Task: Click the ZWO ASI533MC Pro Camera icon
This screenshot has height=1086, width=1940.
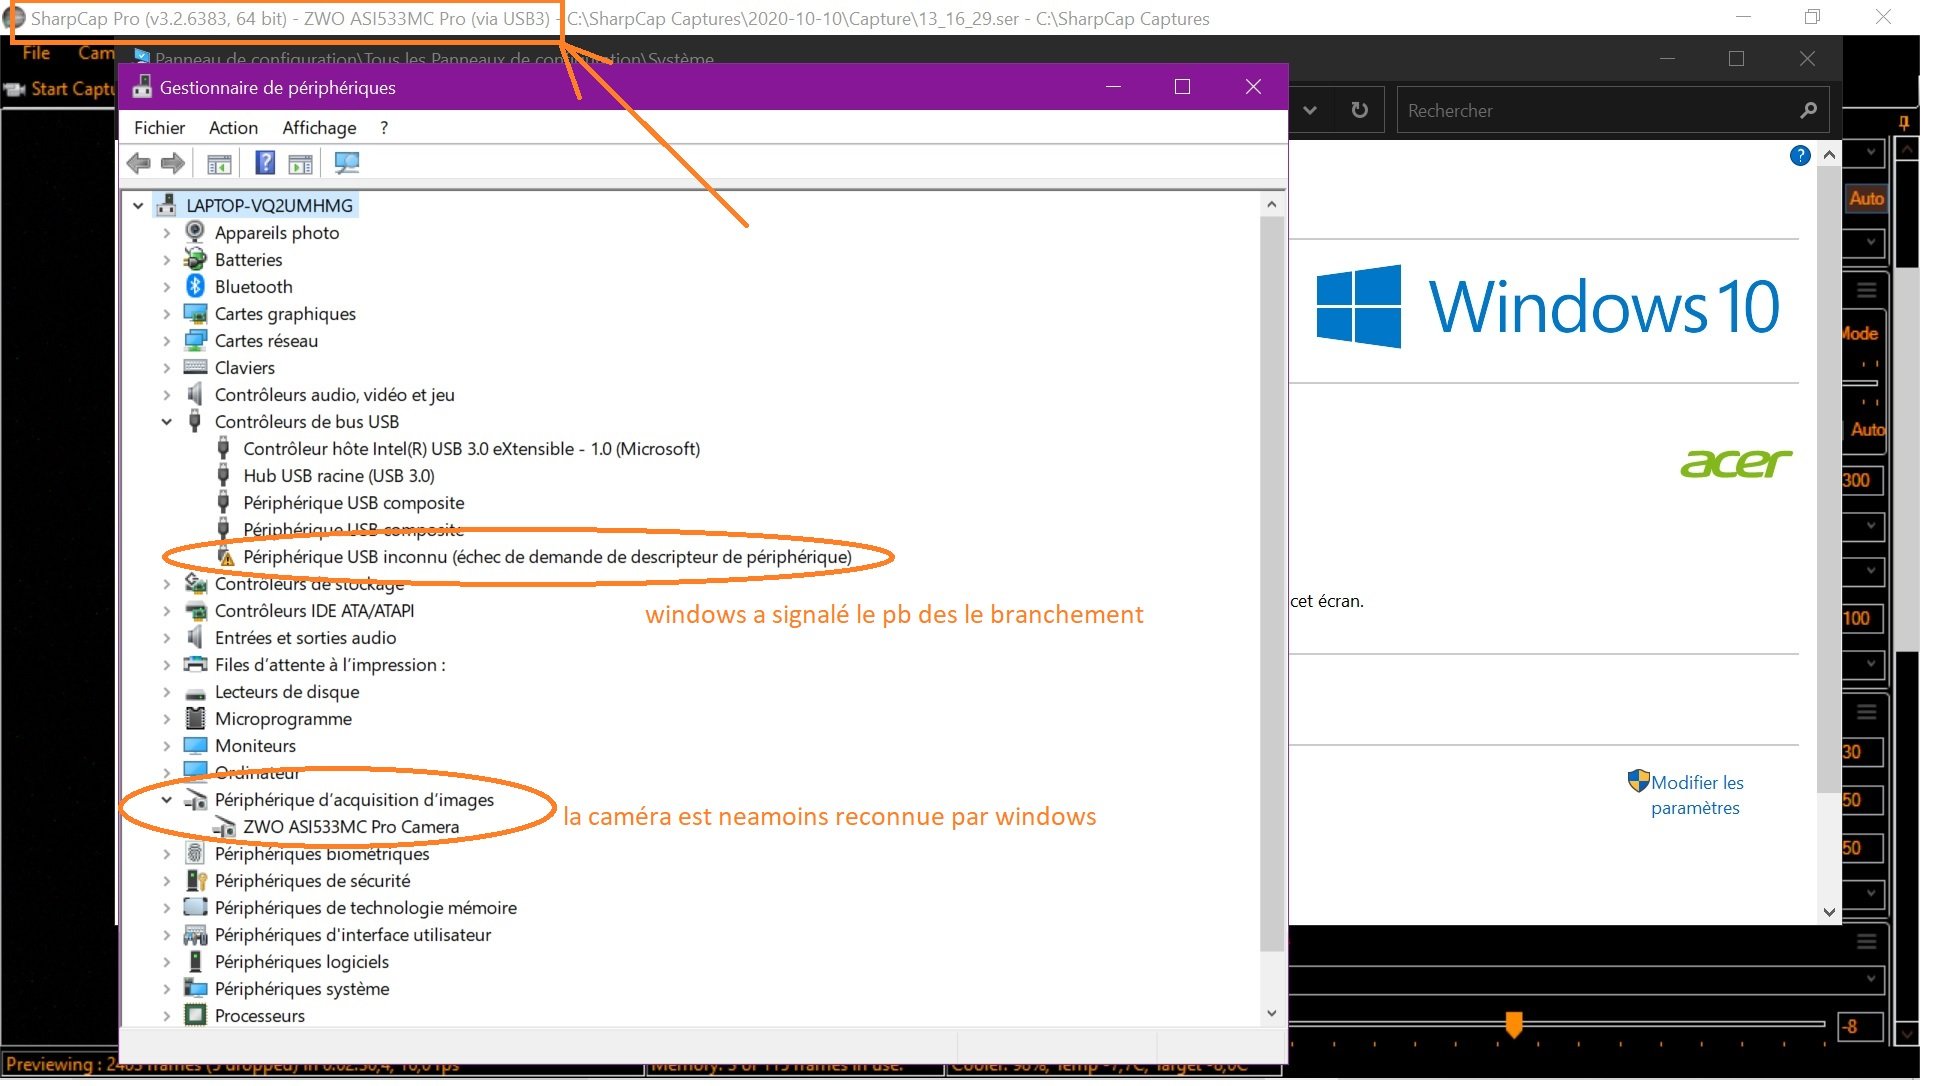Action: 224,827
